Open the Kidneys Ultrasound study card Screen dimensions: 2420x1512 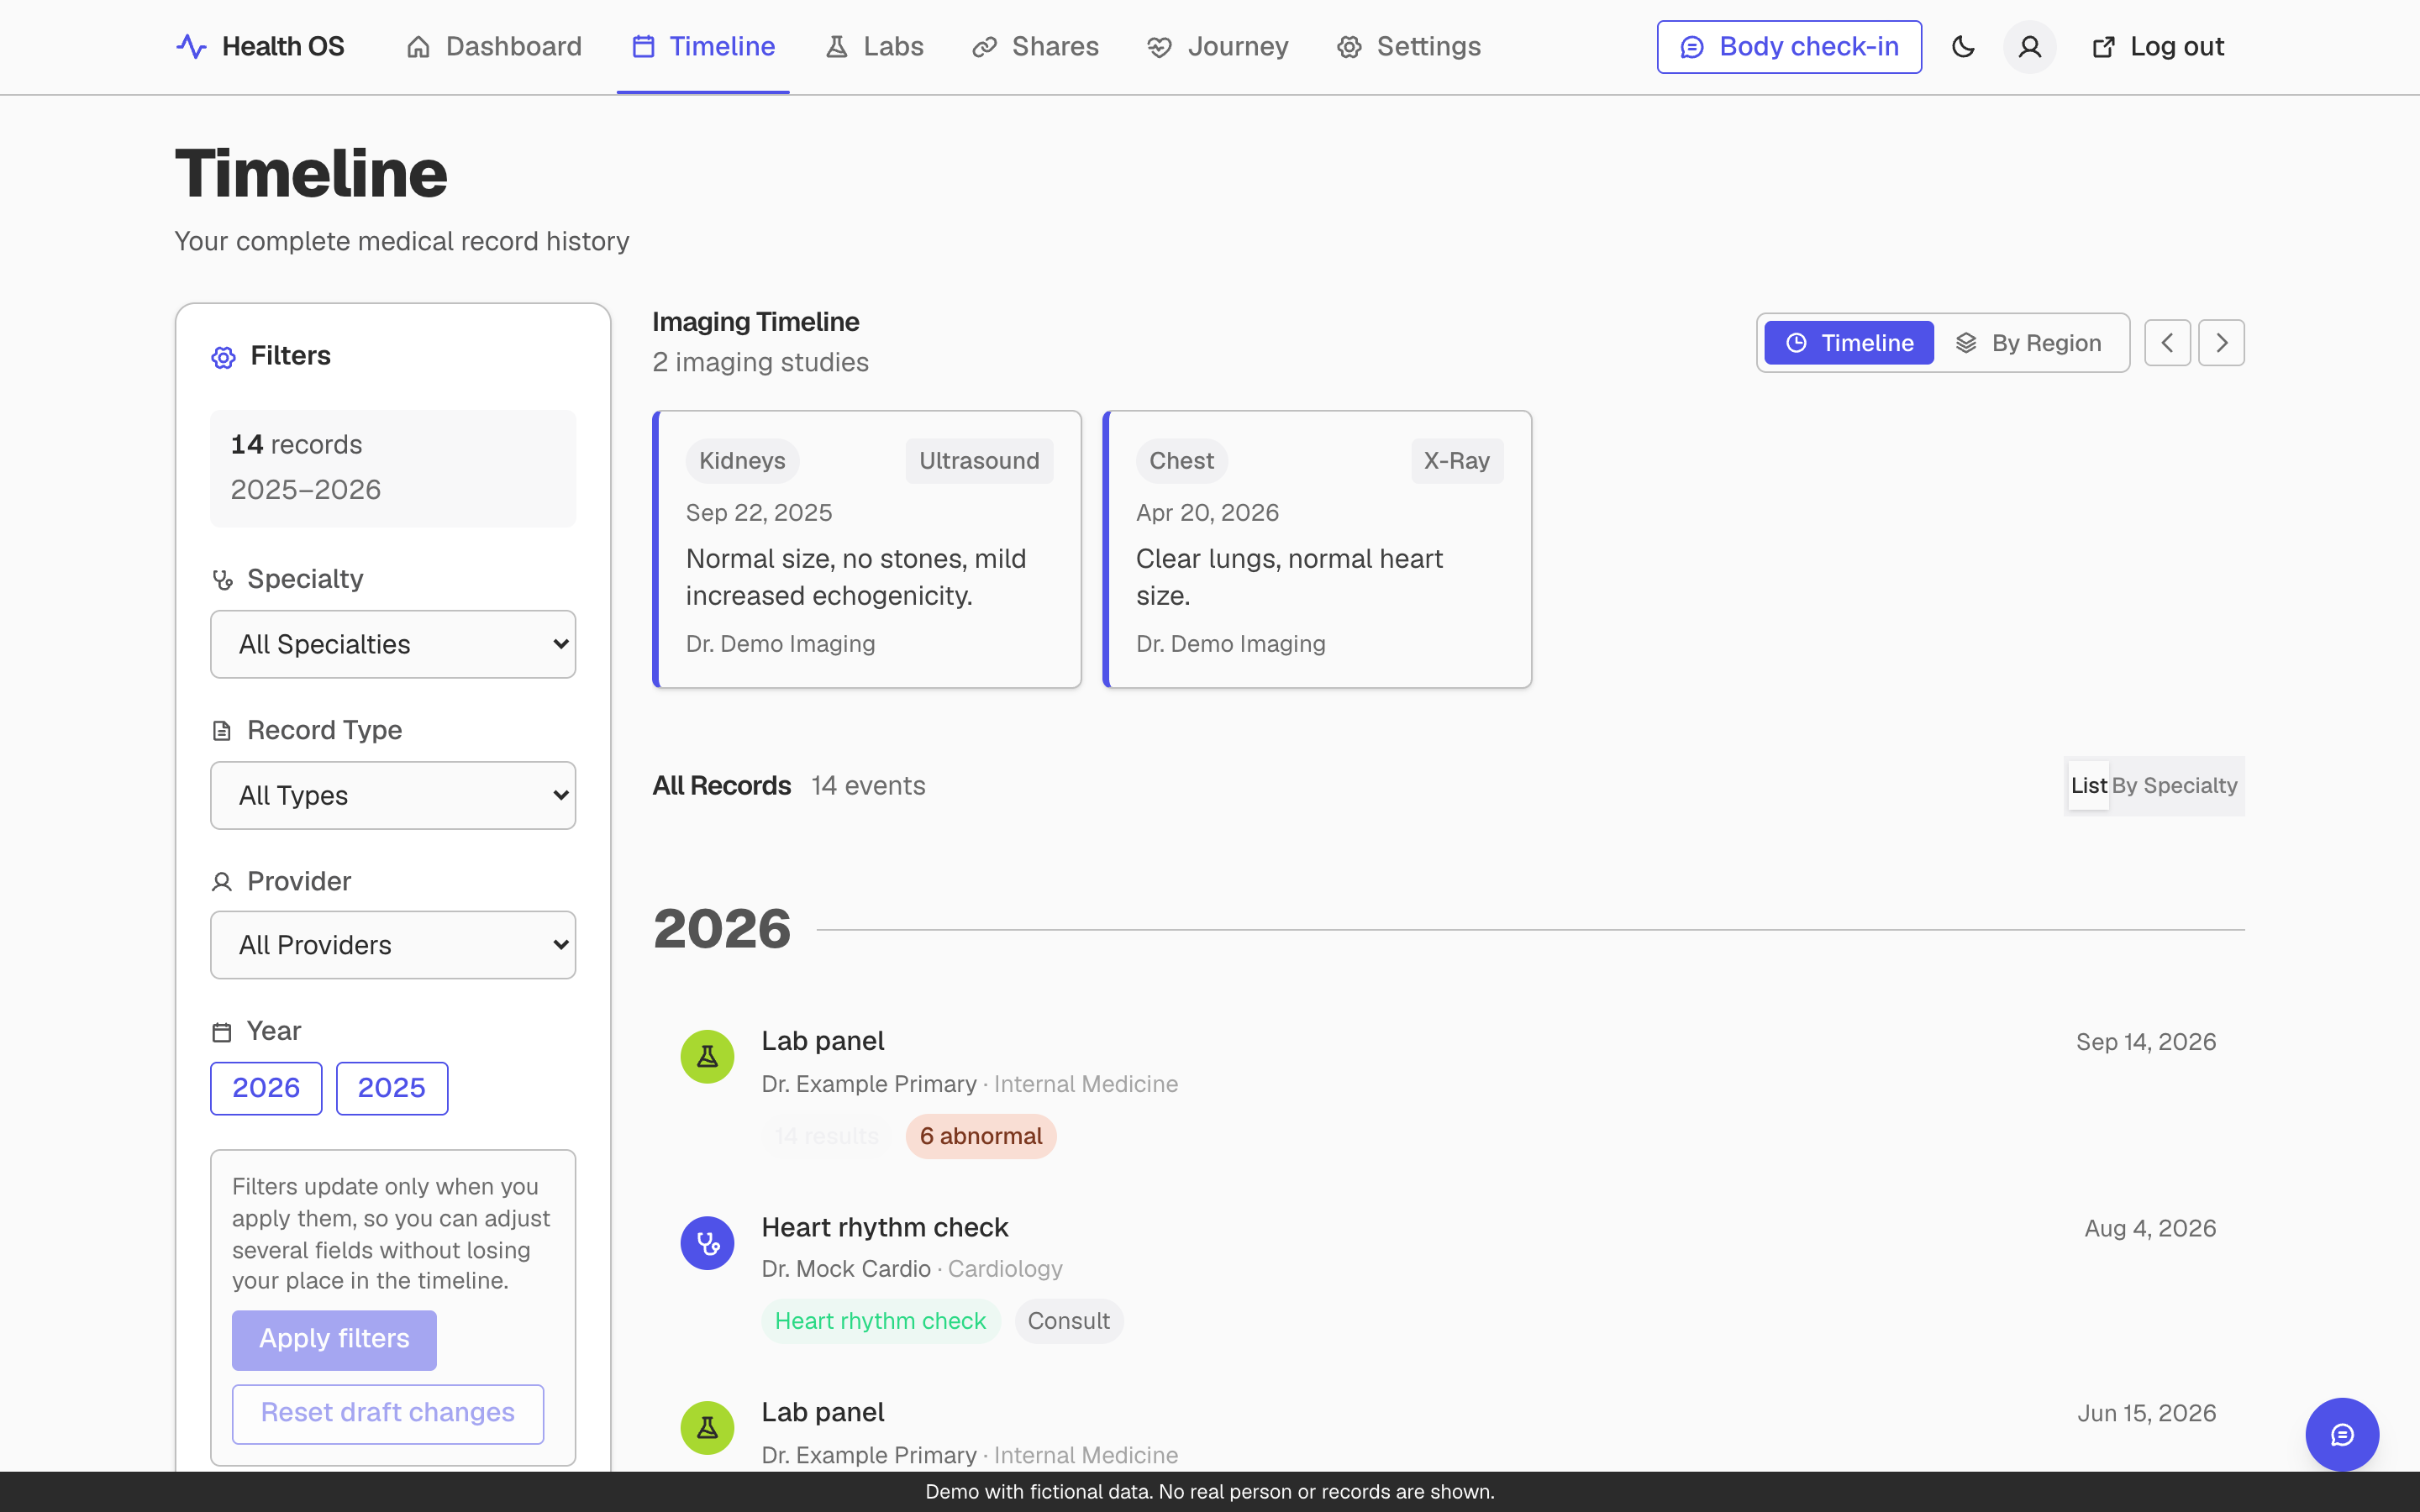click(867, 549)
